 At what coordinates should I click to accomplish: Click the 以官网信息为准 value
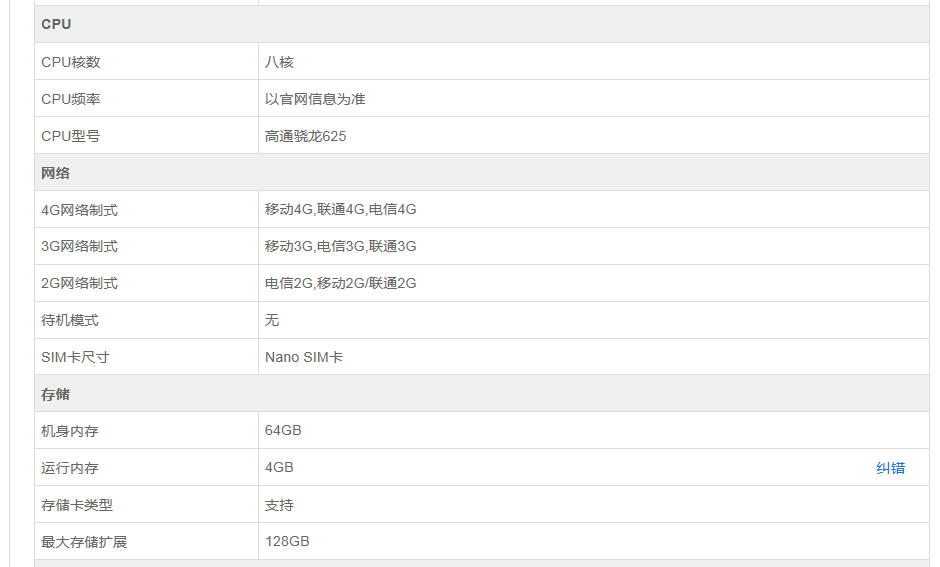pos(315,99)
